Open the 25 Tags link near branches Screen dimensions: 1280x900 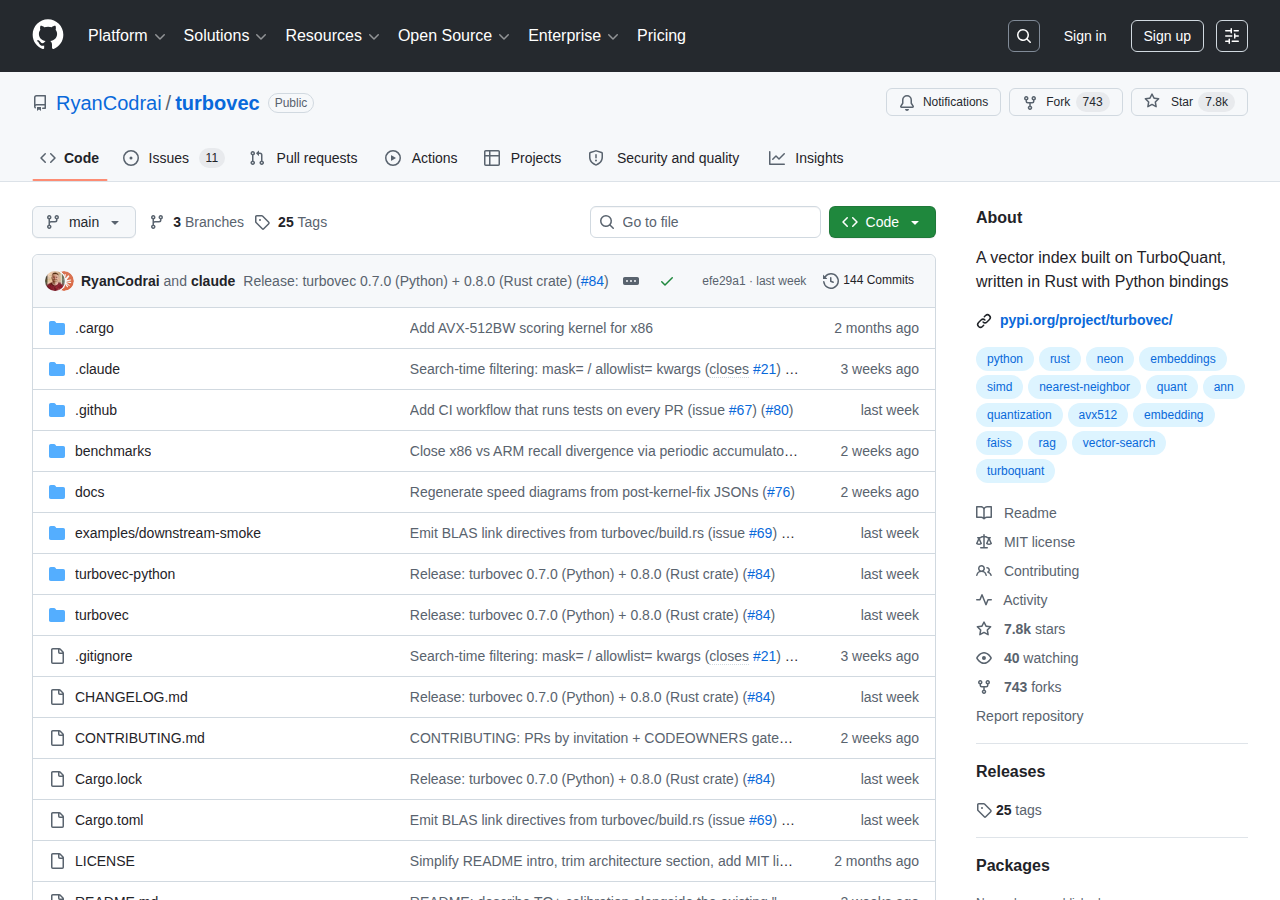tap(291, 222)
